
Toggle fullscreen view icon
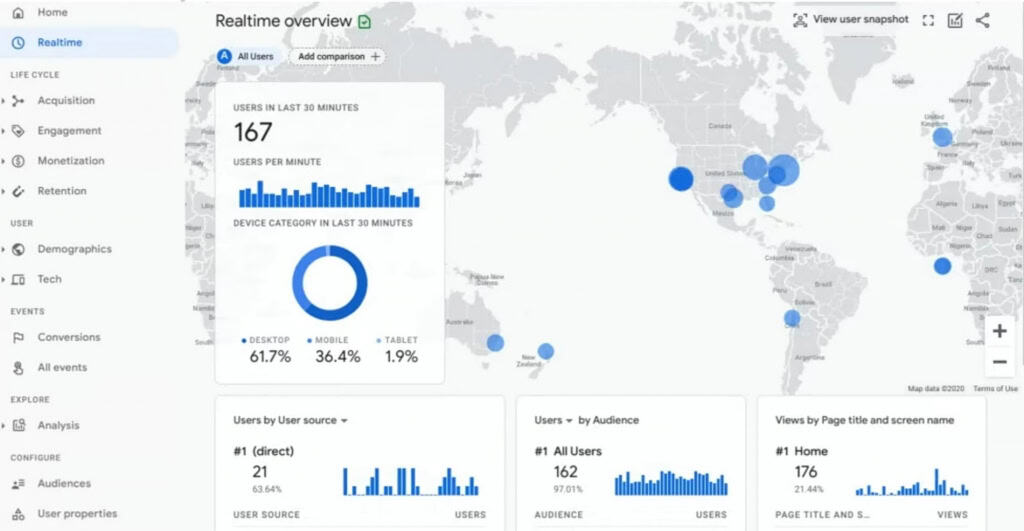[x=928, y=20]
